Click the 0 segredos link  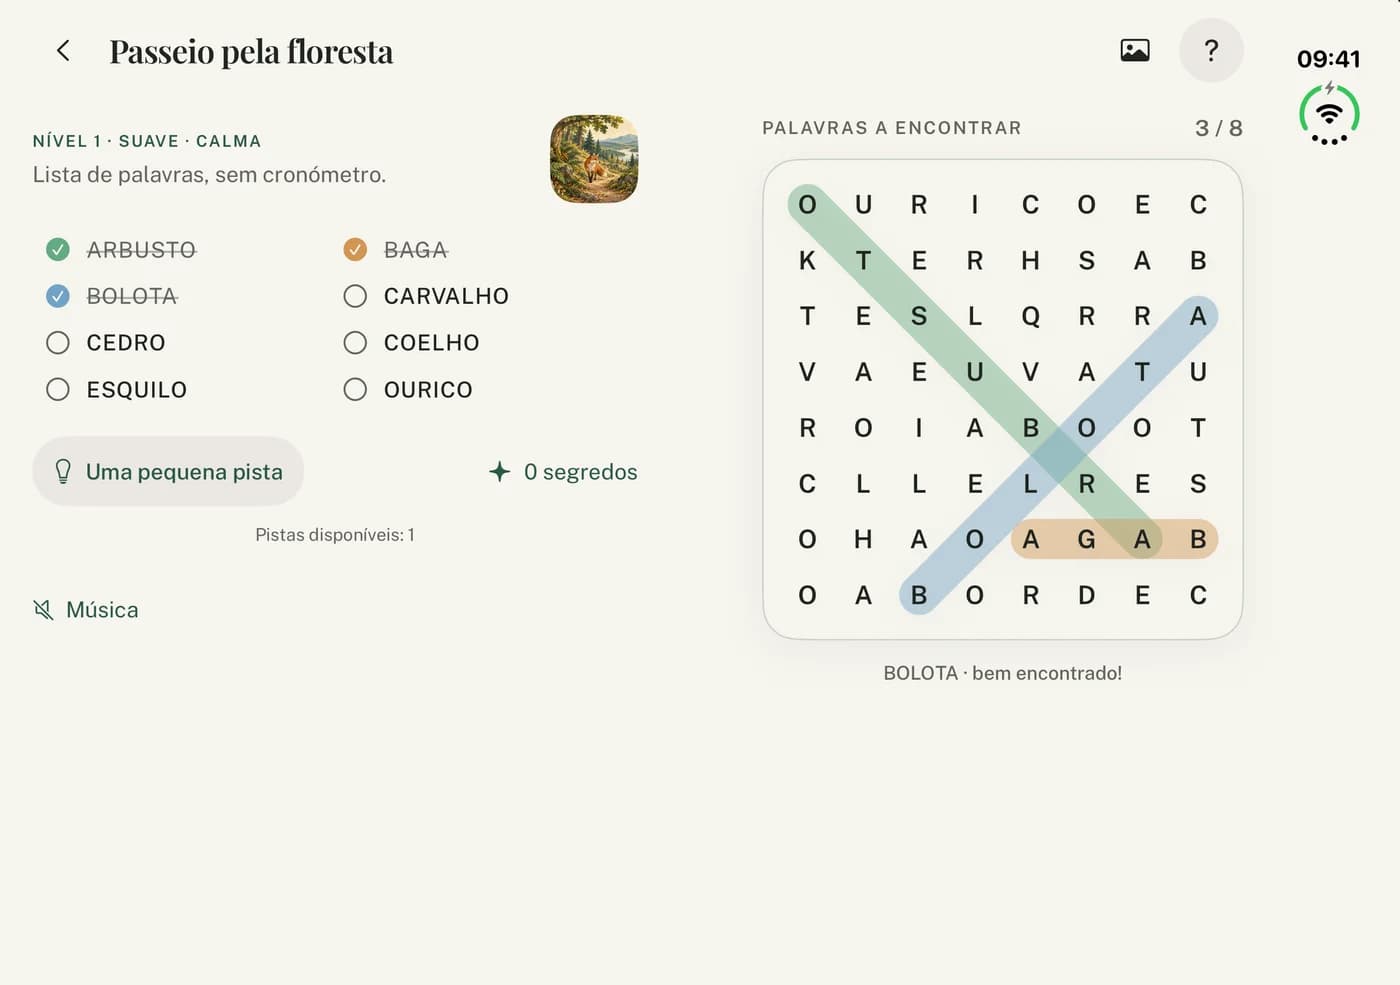click(x=580, y=472)
